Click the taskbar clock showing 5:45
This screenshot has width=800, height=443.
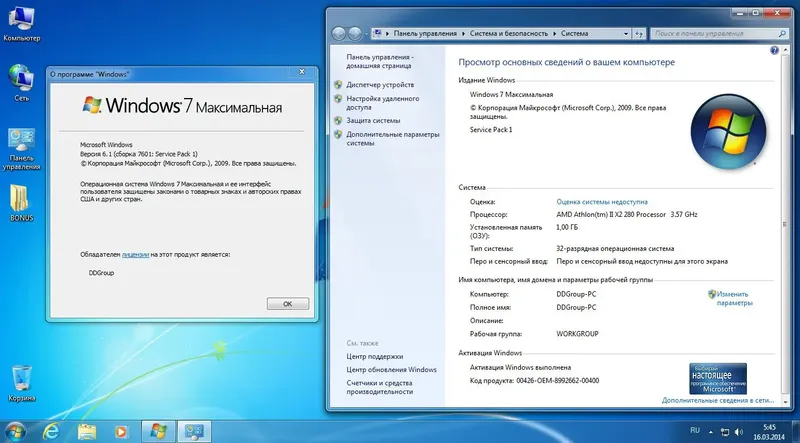769,432
